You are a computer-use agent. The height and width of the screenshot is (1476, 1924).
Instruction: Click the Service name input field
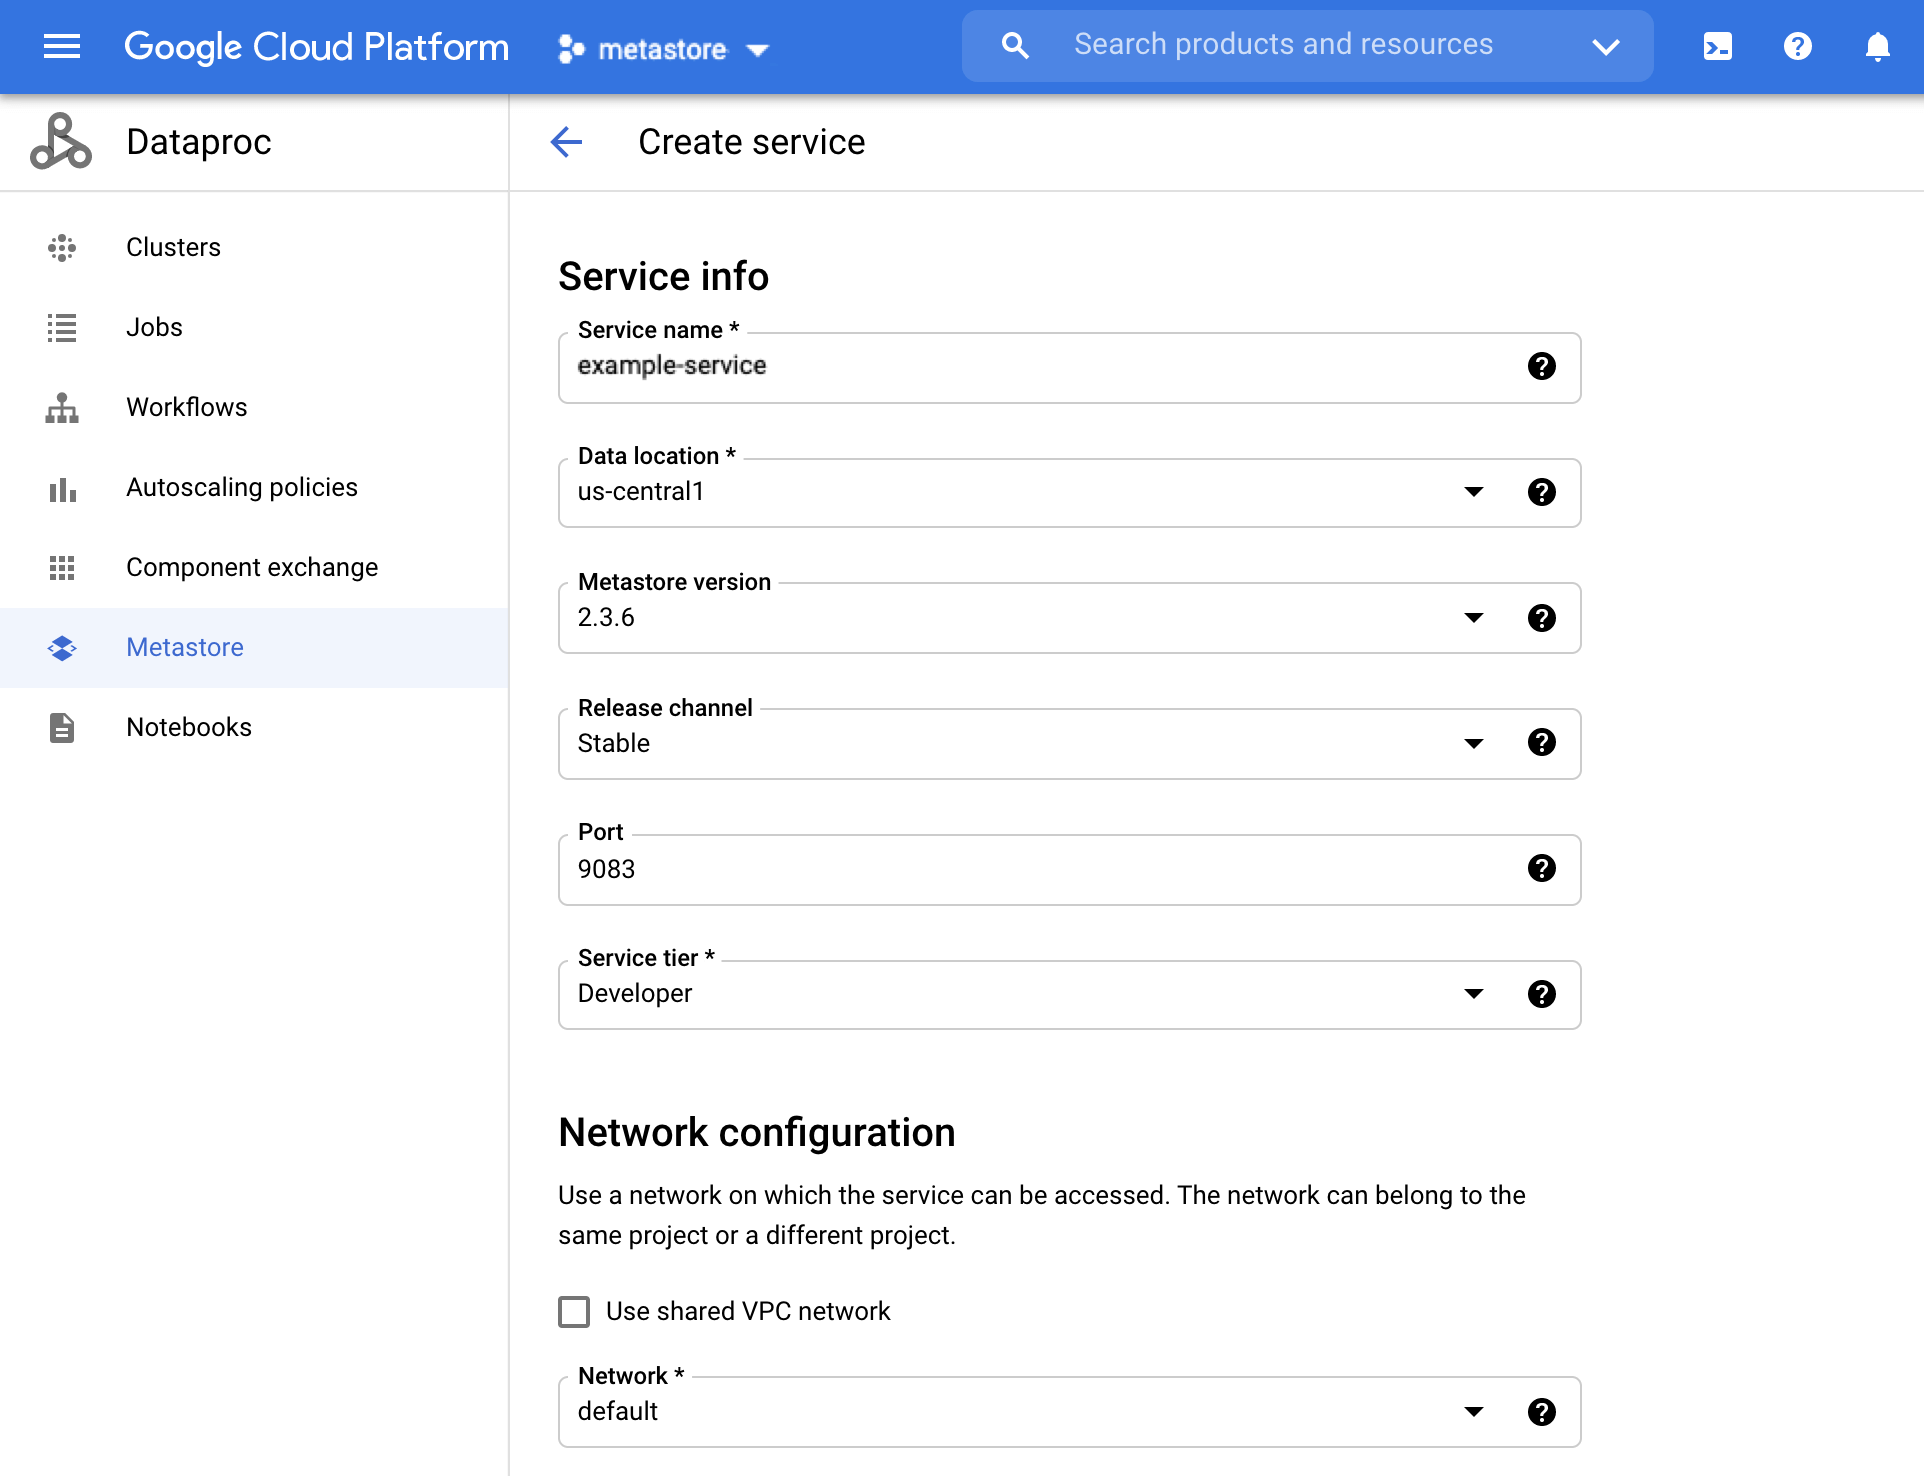(1070, 366)
